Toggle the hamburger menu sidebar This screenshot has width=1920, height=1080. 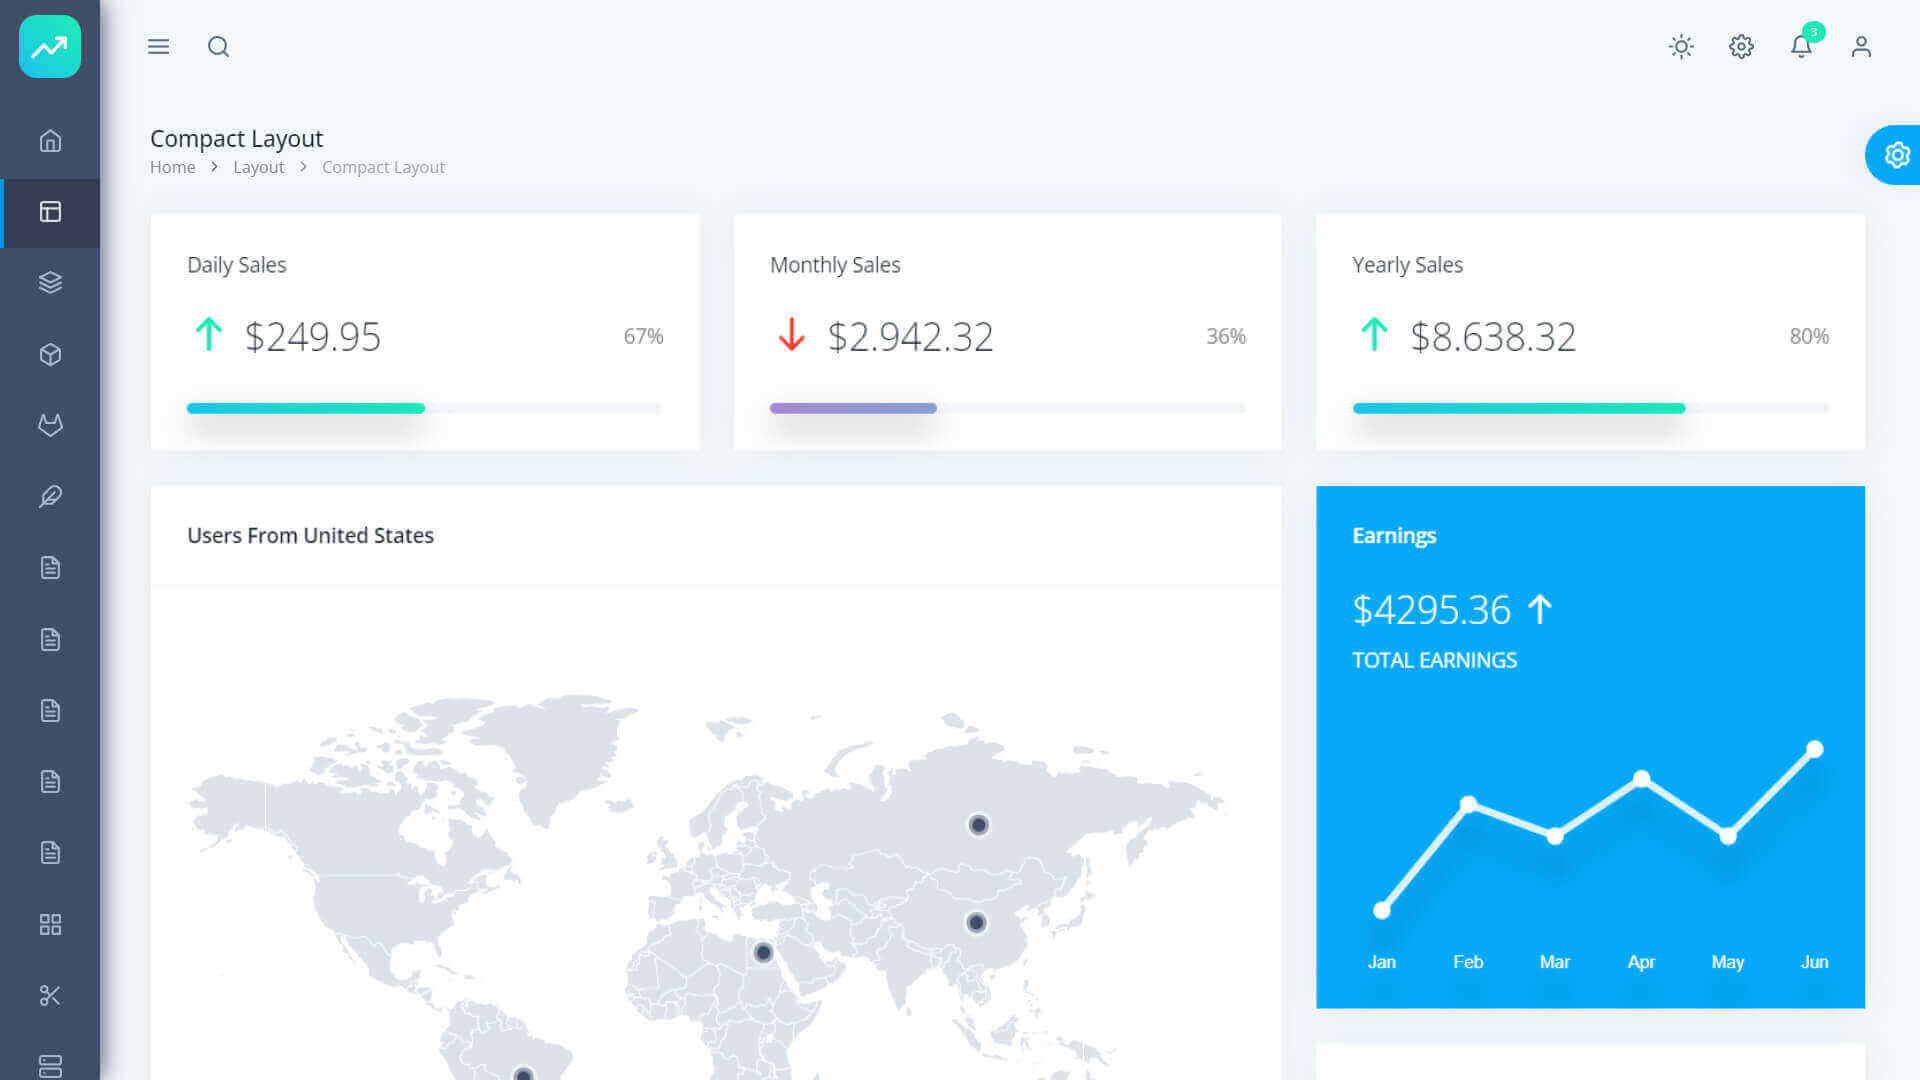click(158, 47)
